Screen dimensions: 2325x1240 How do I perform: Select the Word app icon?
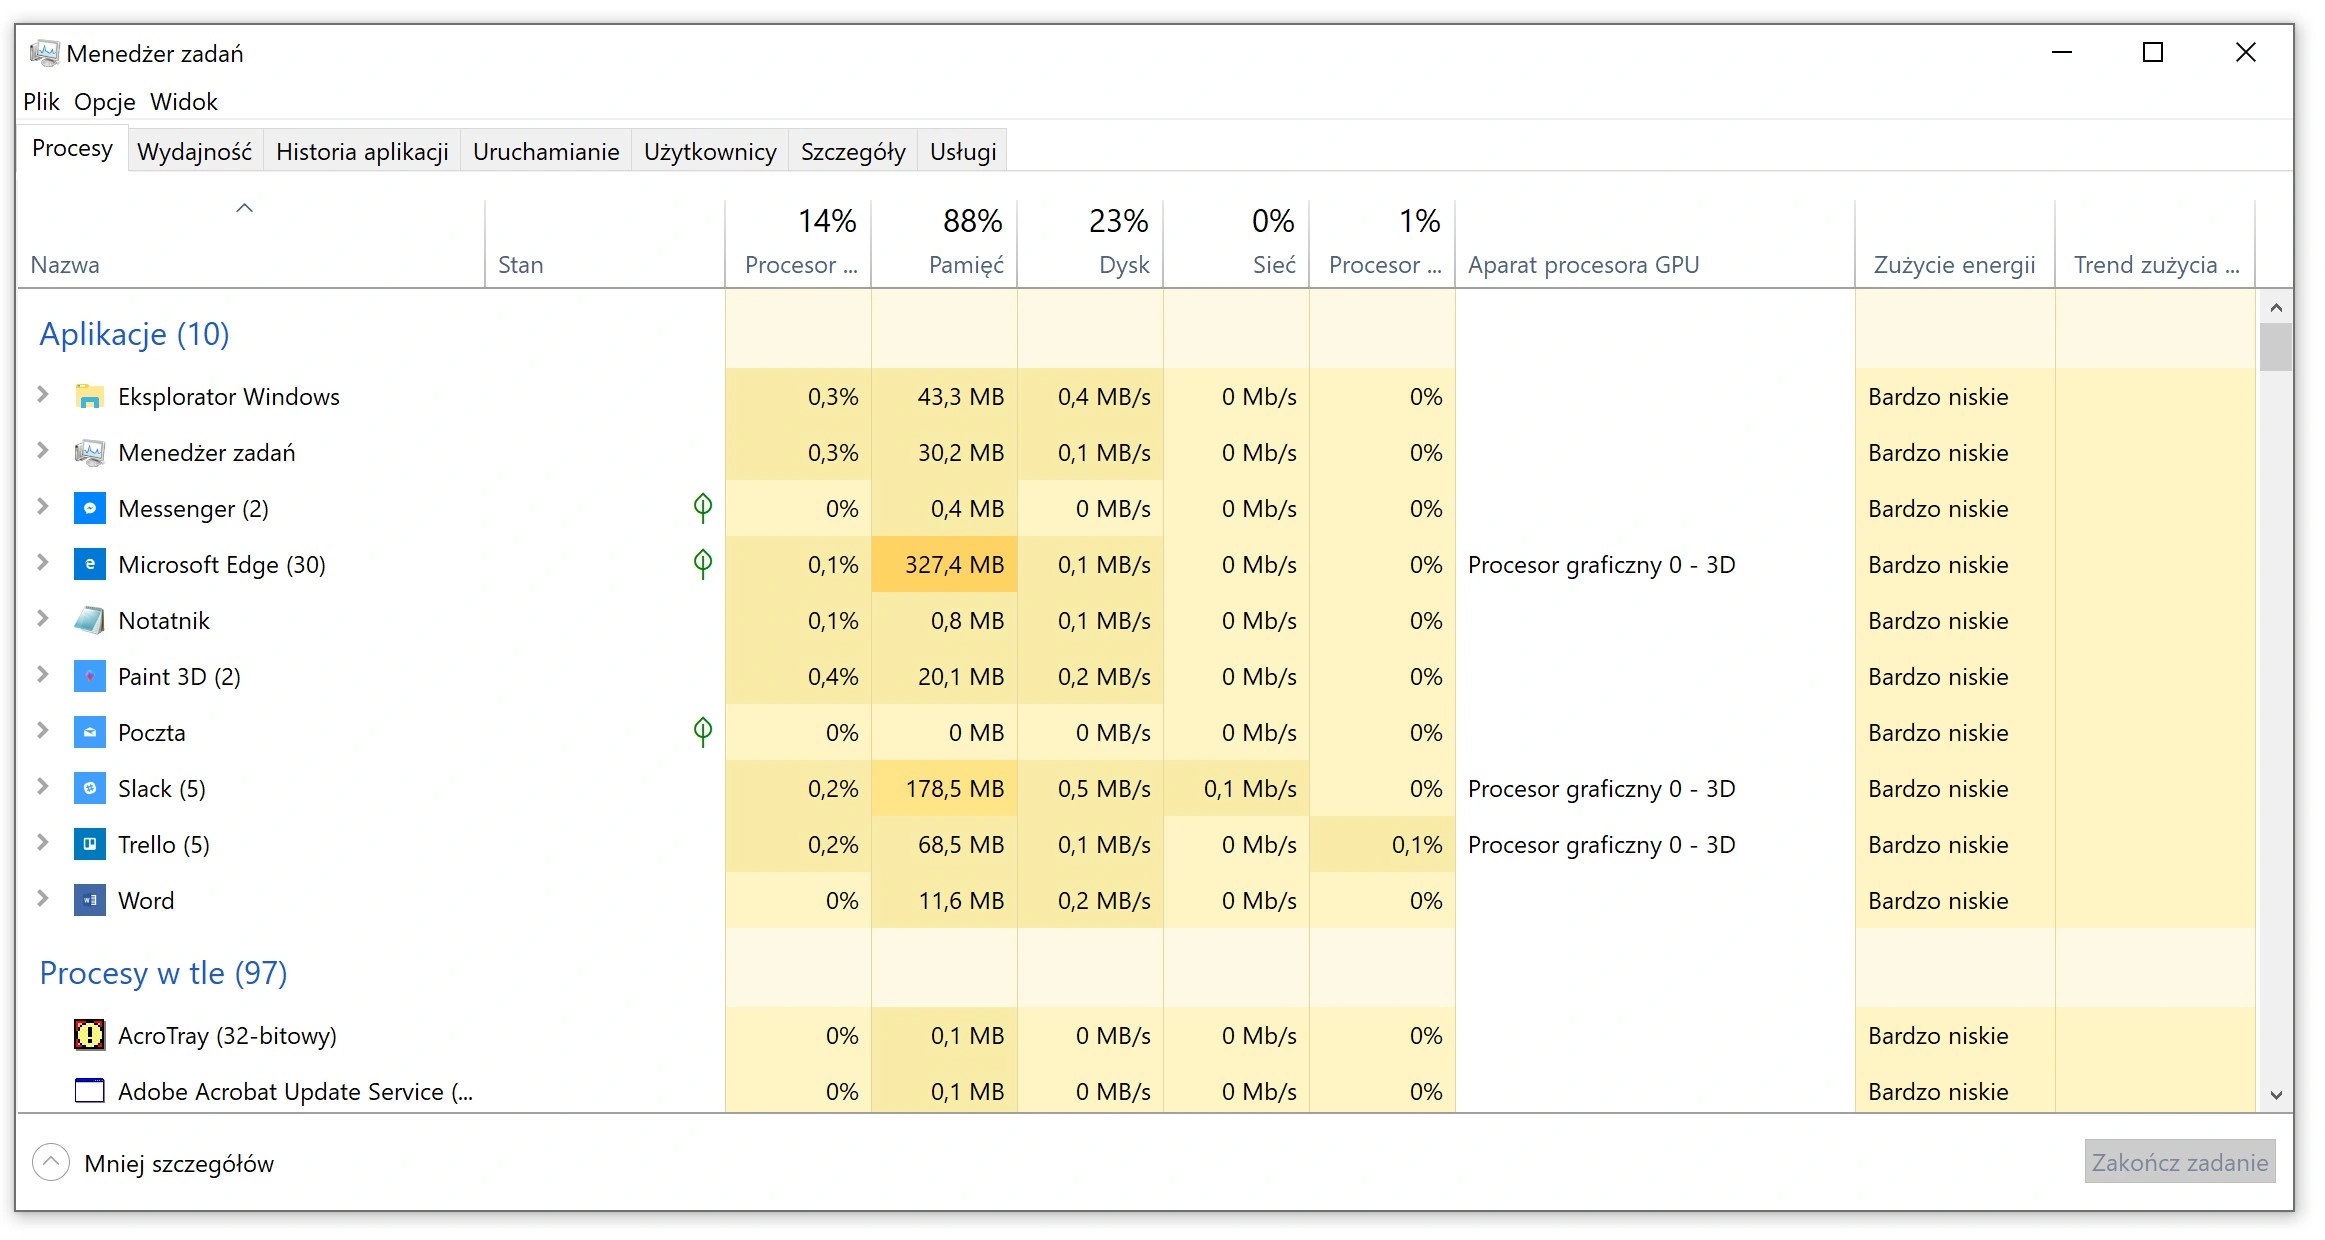click(90, 901)
